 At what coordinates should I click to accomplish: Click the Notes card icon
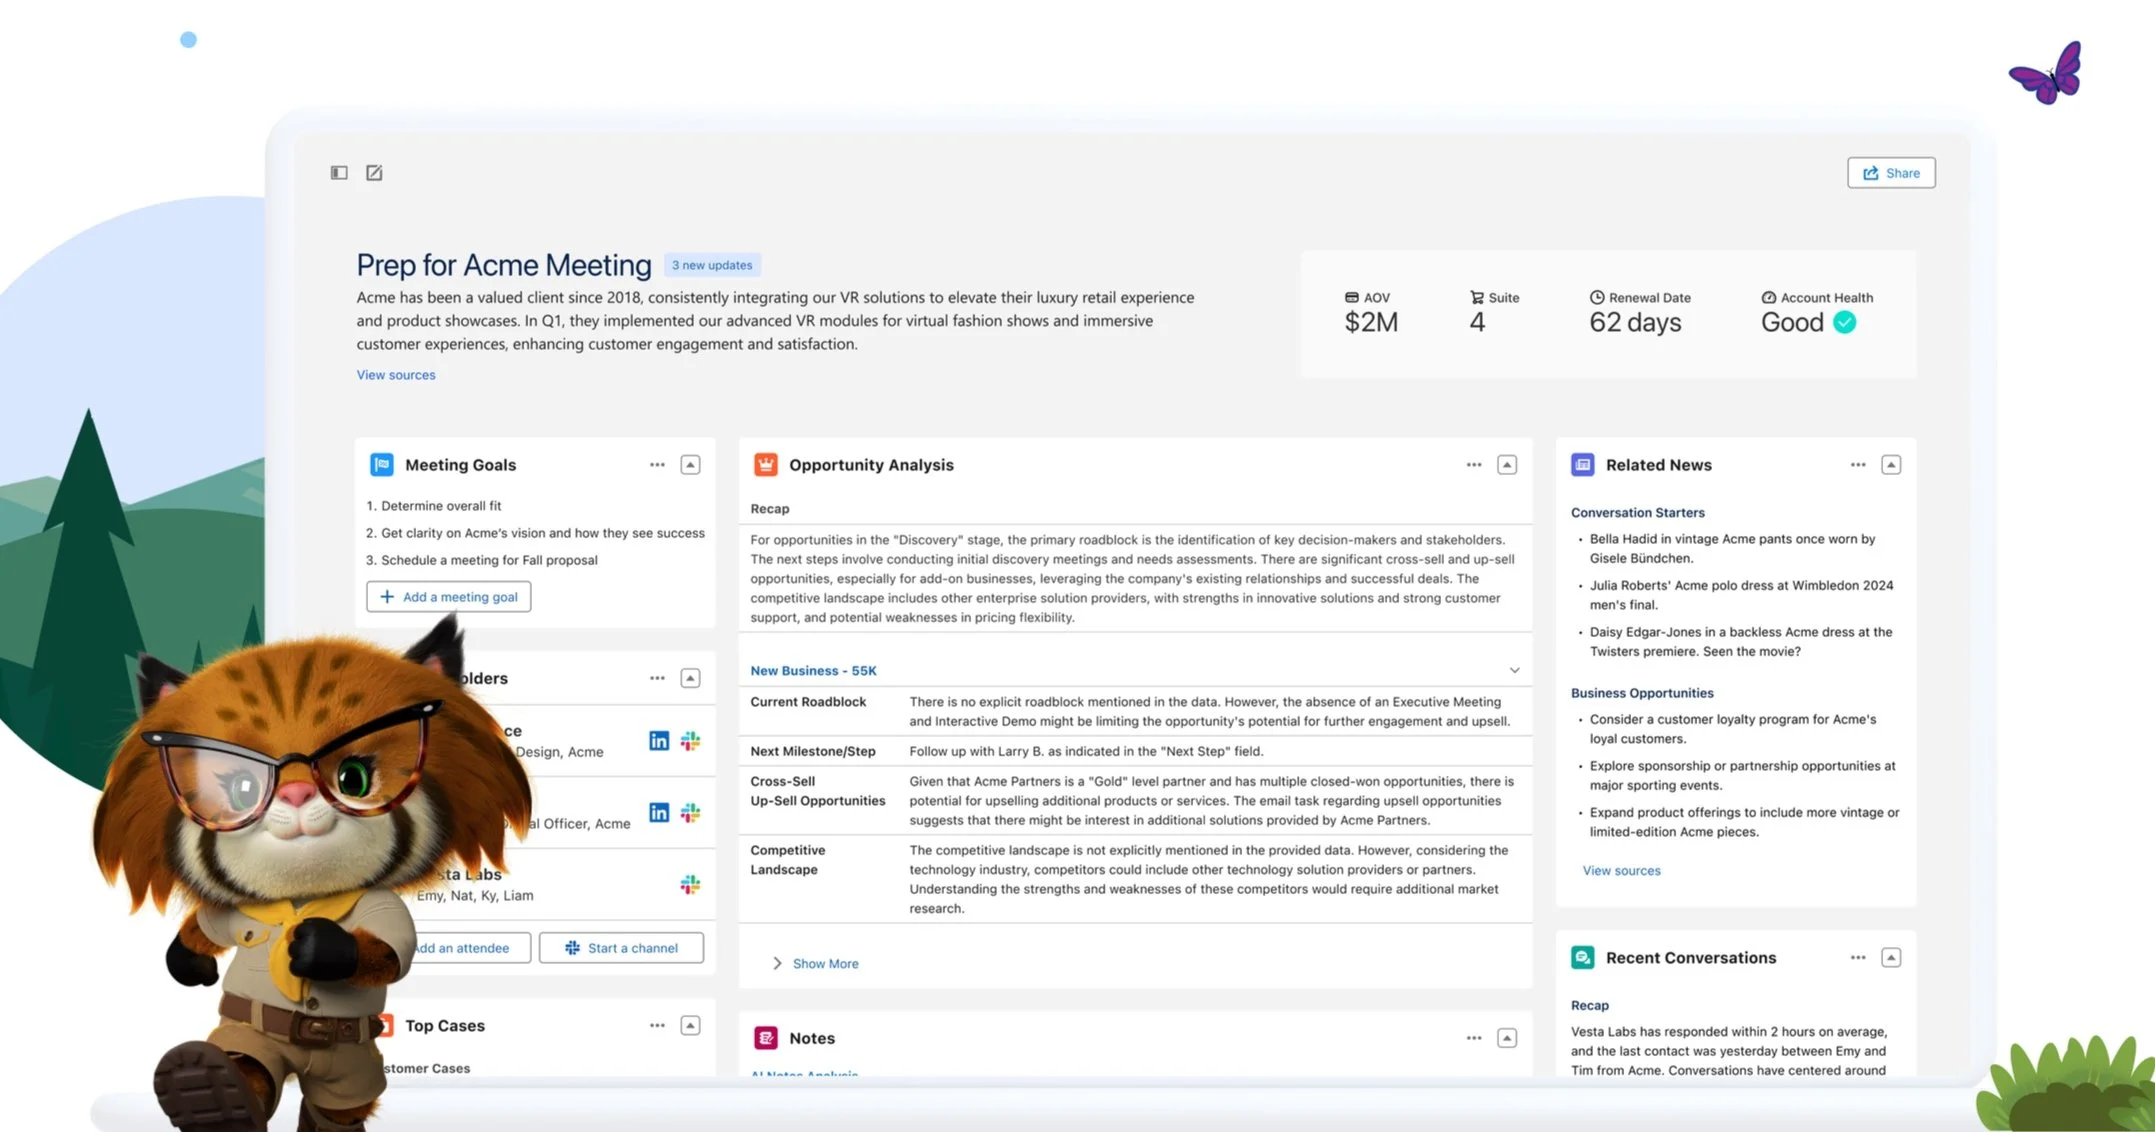click(765, 1038)
